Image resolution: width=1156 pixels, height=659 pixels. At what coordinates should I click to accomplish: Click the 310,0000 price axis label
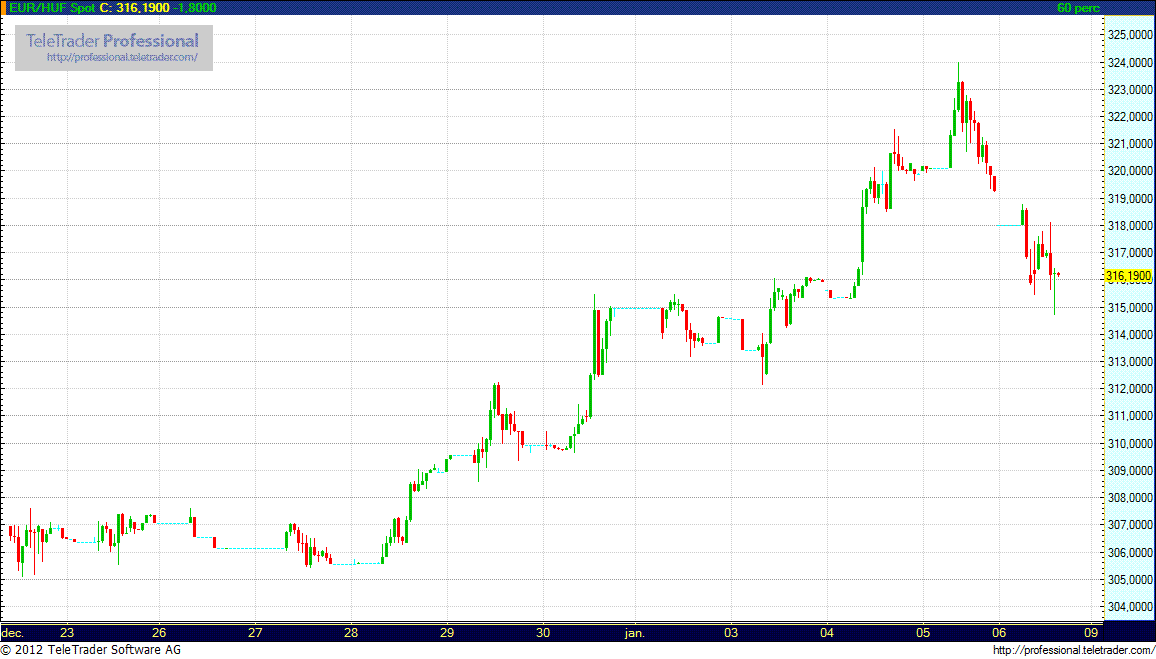coord(1129,444)
